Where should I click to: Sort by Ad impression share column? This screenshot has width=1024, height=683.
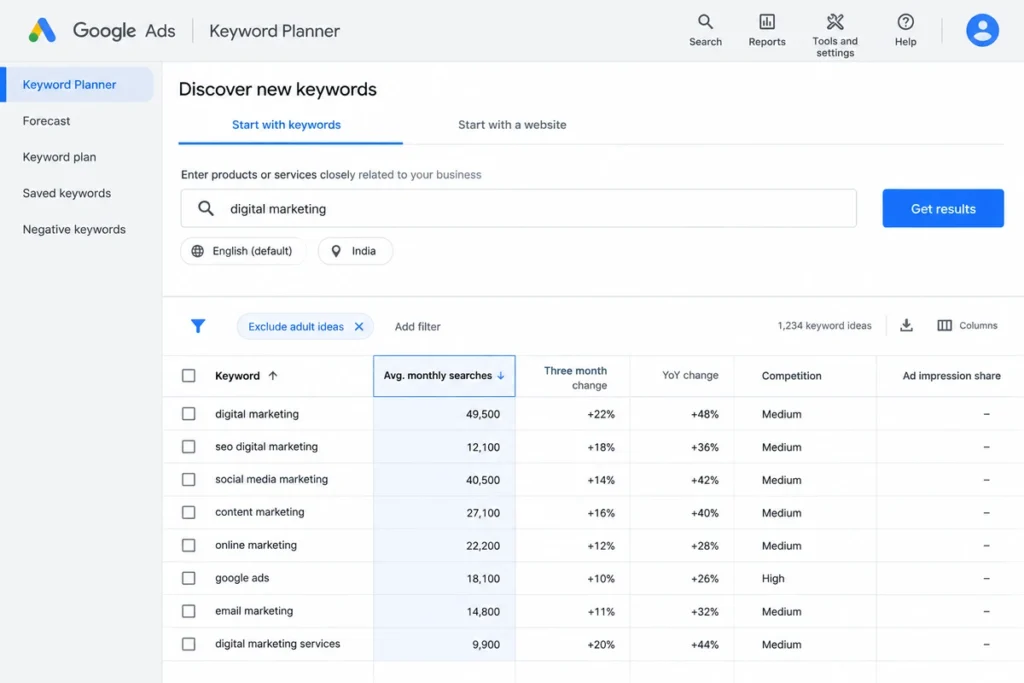tap(952, 375)
